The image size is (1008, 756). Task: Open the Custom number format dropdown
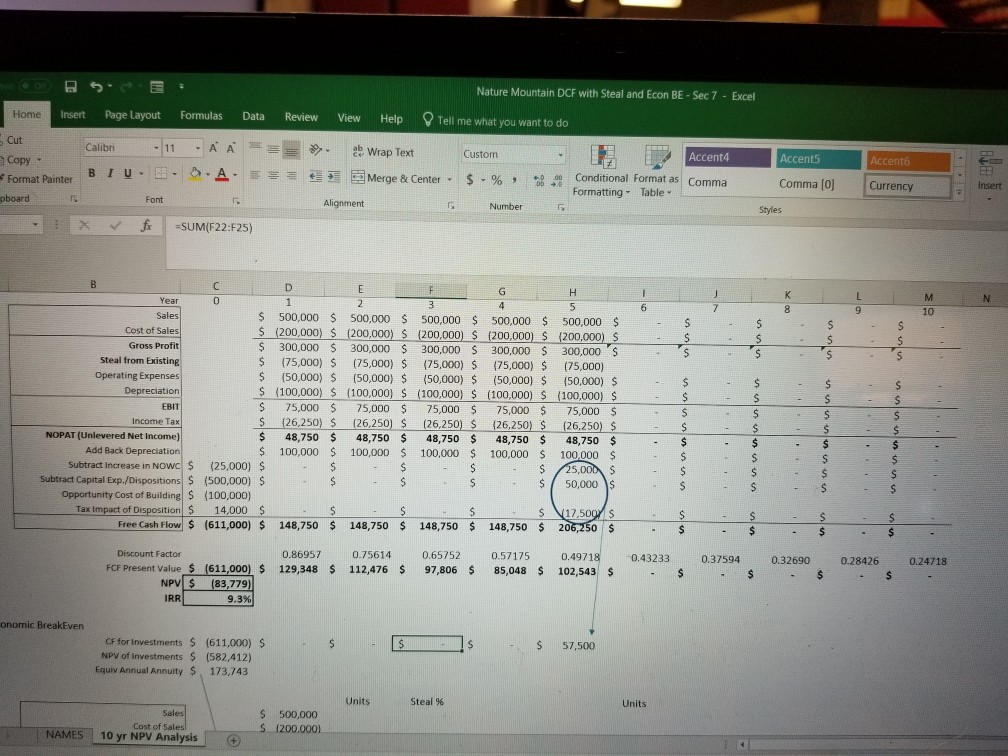[562, 153]
